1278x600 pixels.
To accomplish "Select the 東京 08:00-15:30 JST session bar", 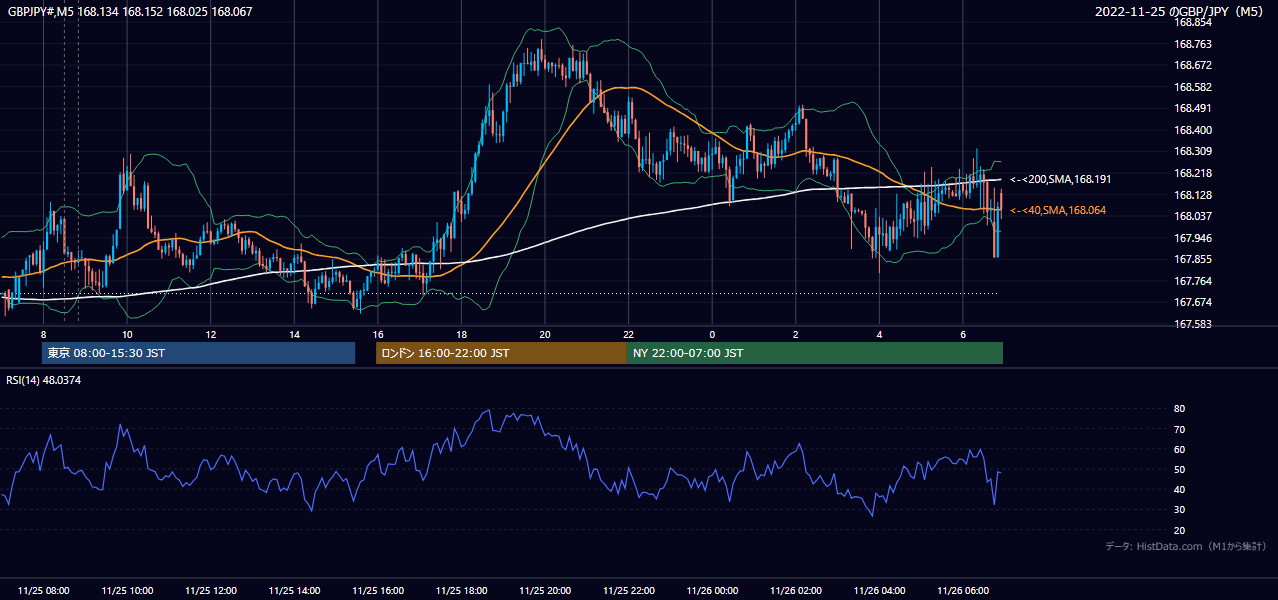I will (198, 353).
